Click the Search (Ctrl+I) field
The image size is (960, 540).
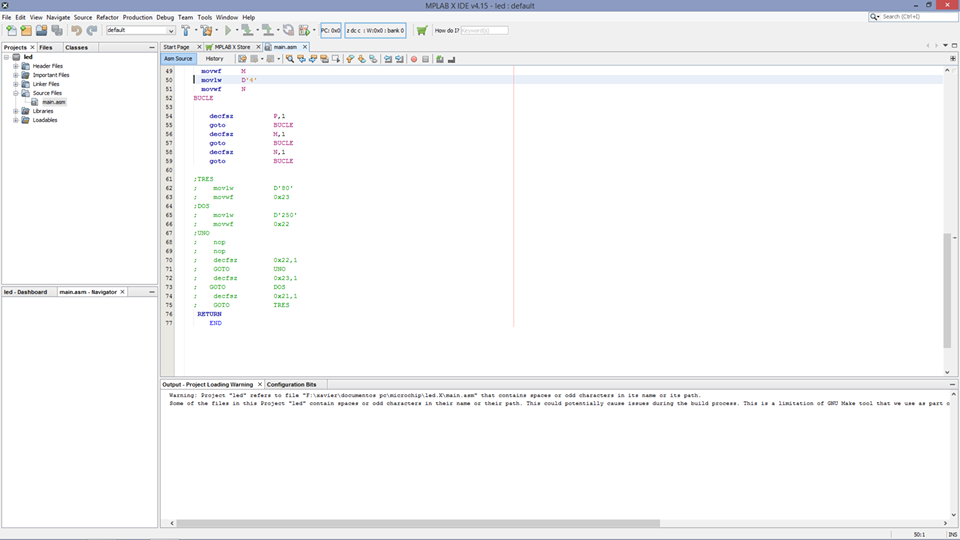[917, 17]
